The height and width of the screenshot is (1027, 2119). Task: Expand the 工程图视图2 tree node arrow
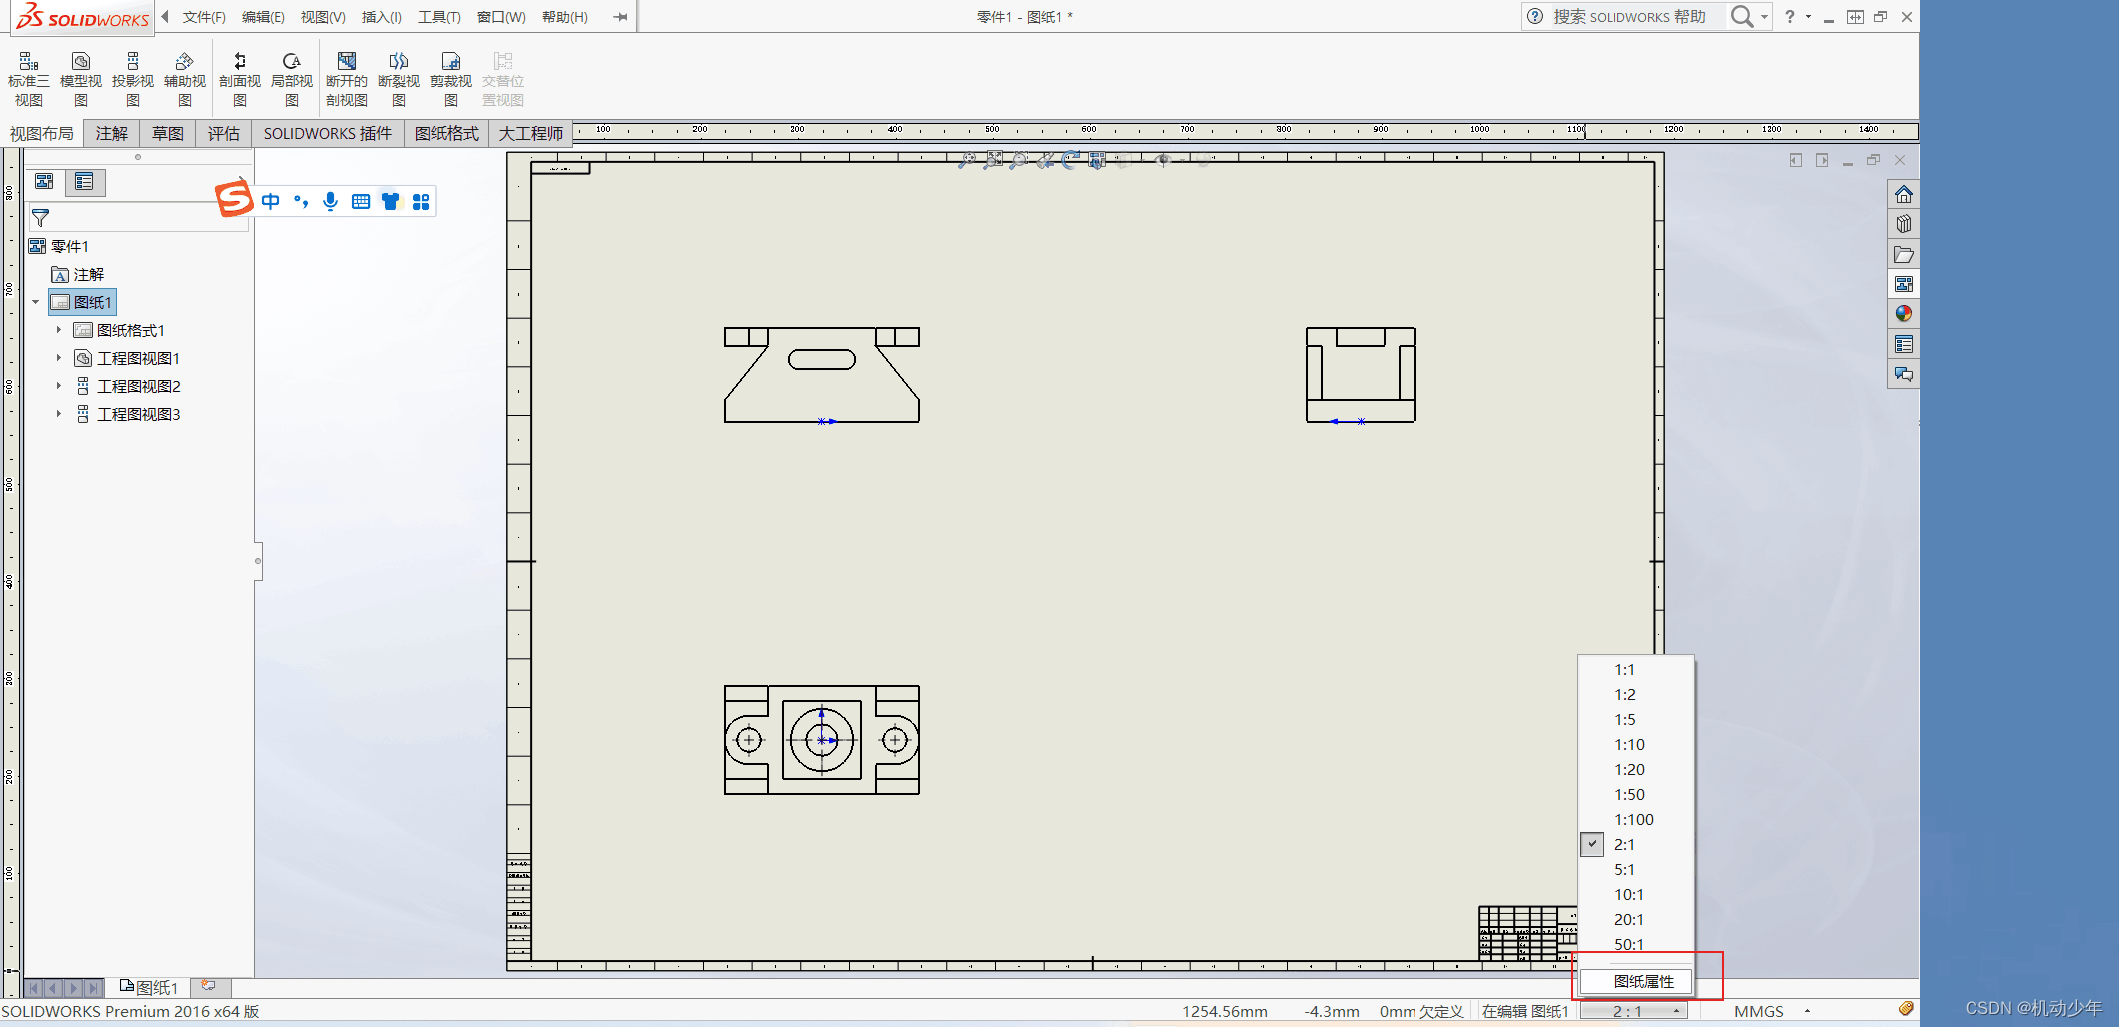pos(59,386)
